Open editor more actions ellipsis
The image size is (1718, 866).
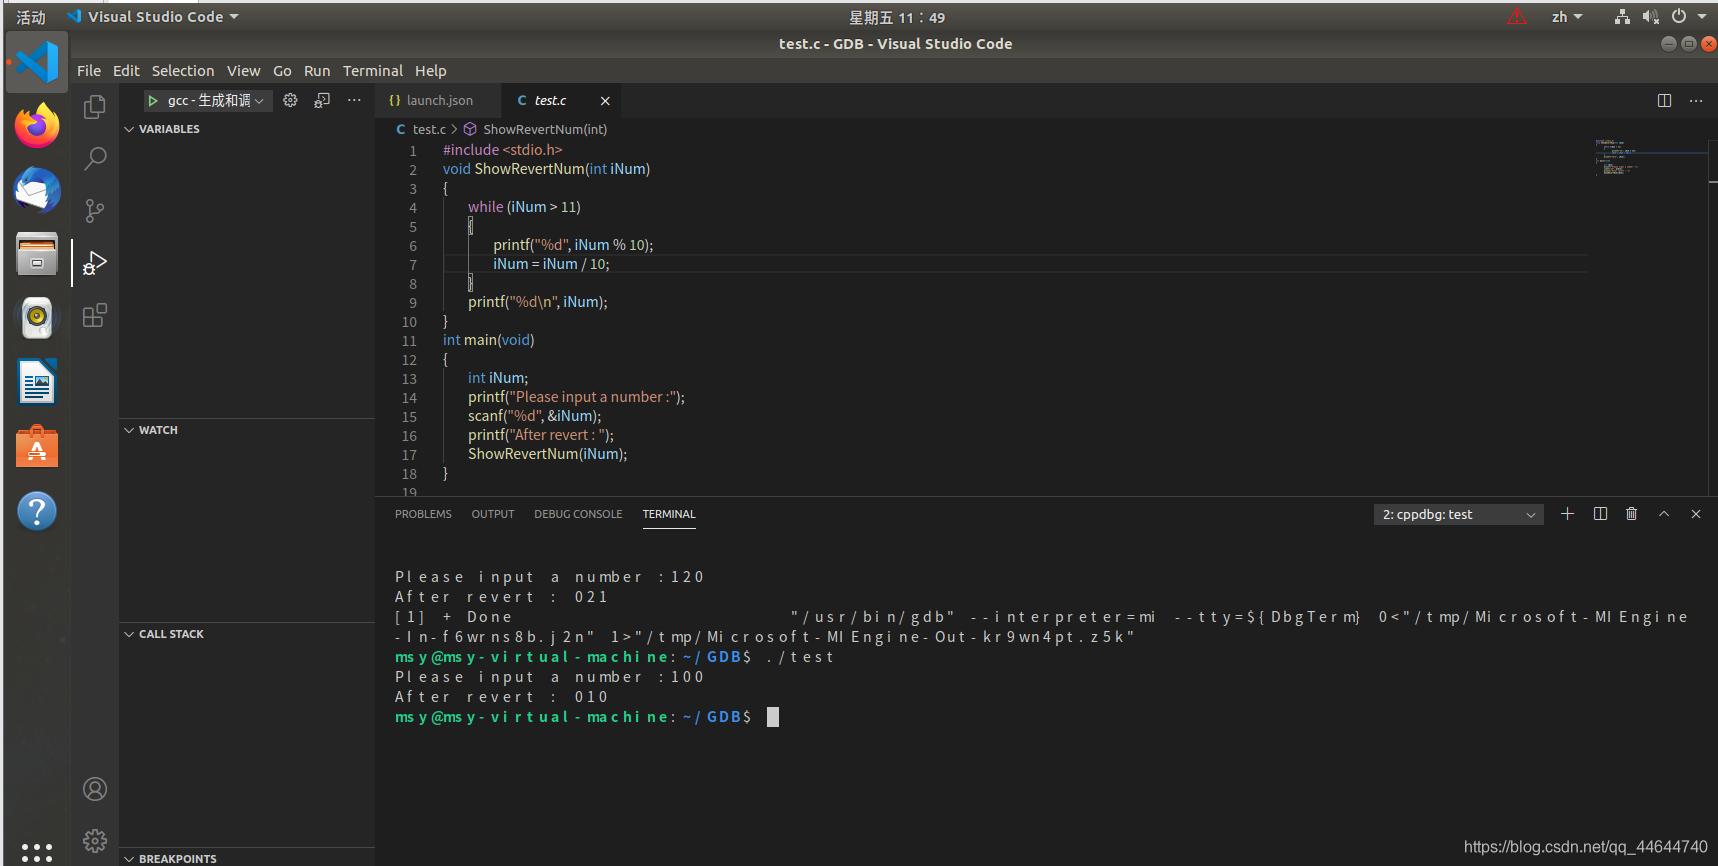(x=1696, y=100)
